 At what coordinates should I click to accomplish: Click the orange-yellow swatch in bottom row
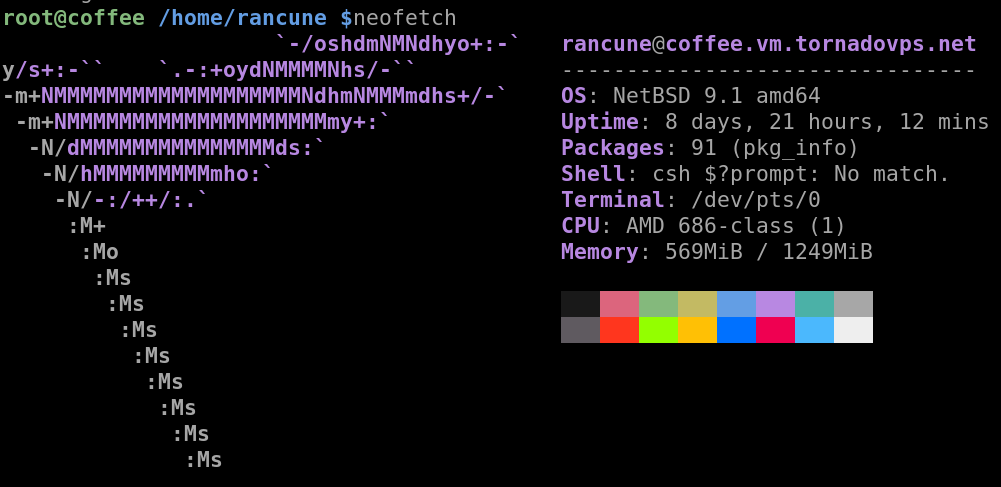697,330
